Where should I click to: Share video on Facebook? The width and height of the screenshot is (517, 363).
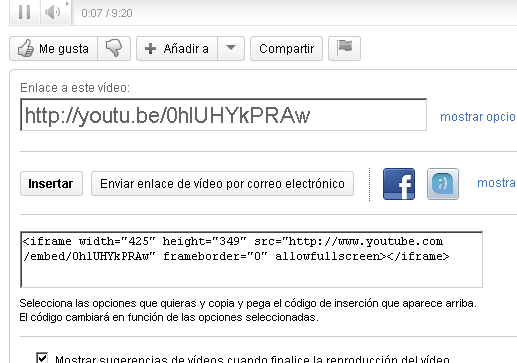coord(399,184)
